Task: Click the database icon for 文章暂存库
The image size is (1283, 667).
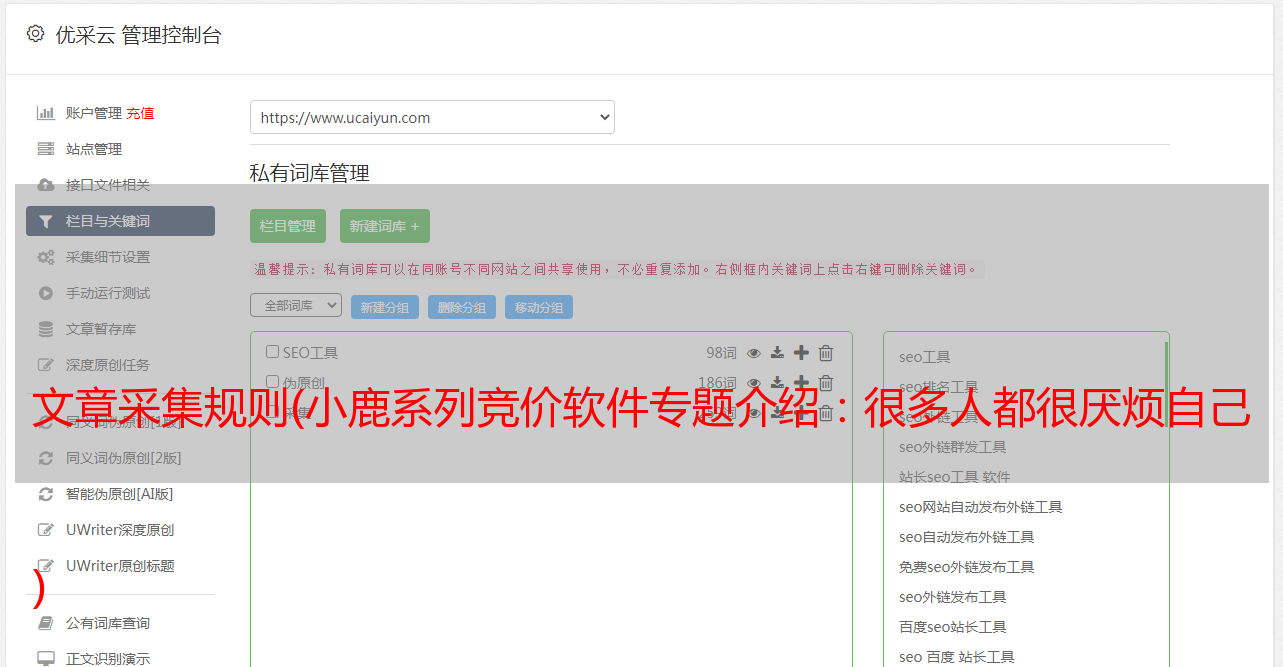Action: tap(45, 329)
